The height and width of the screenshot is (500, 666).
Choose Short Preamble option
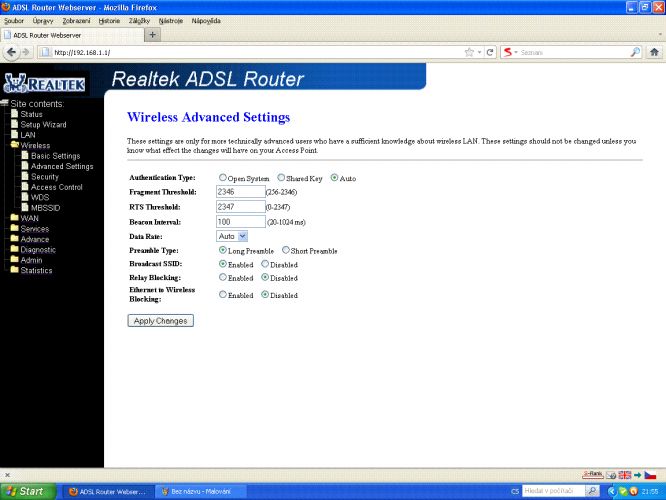[286, 250]
